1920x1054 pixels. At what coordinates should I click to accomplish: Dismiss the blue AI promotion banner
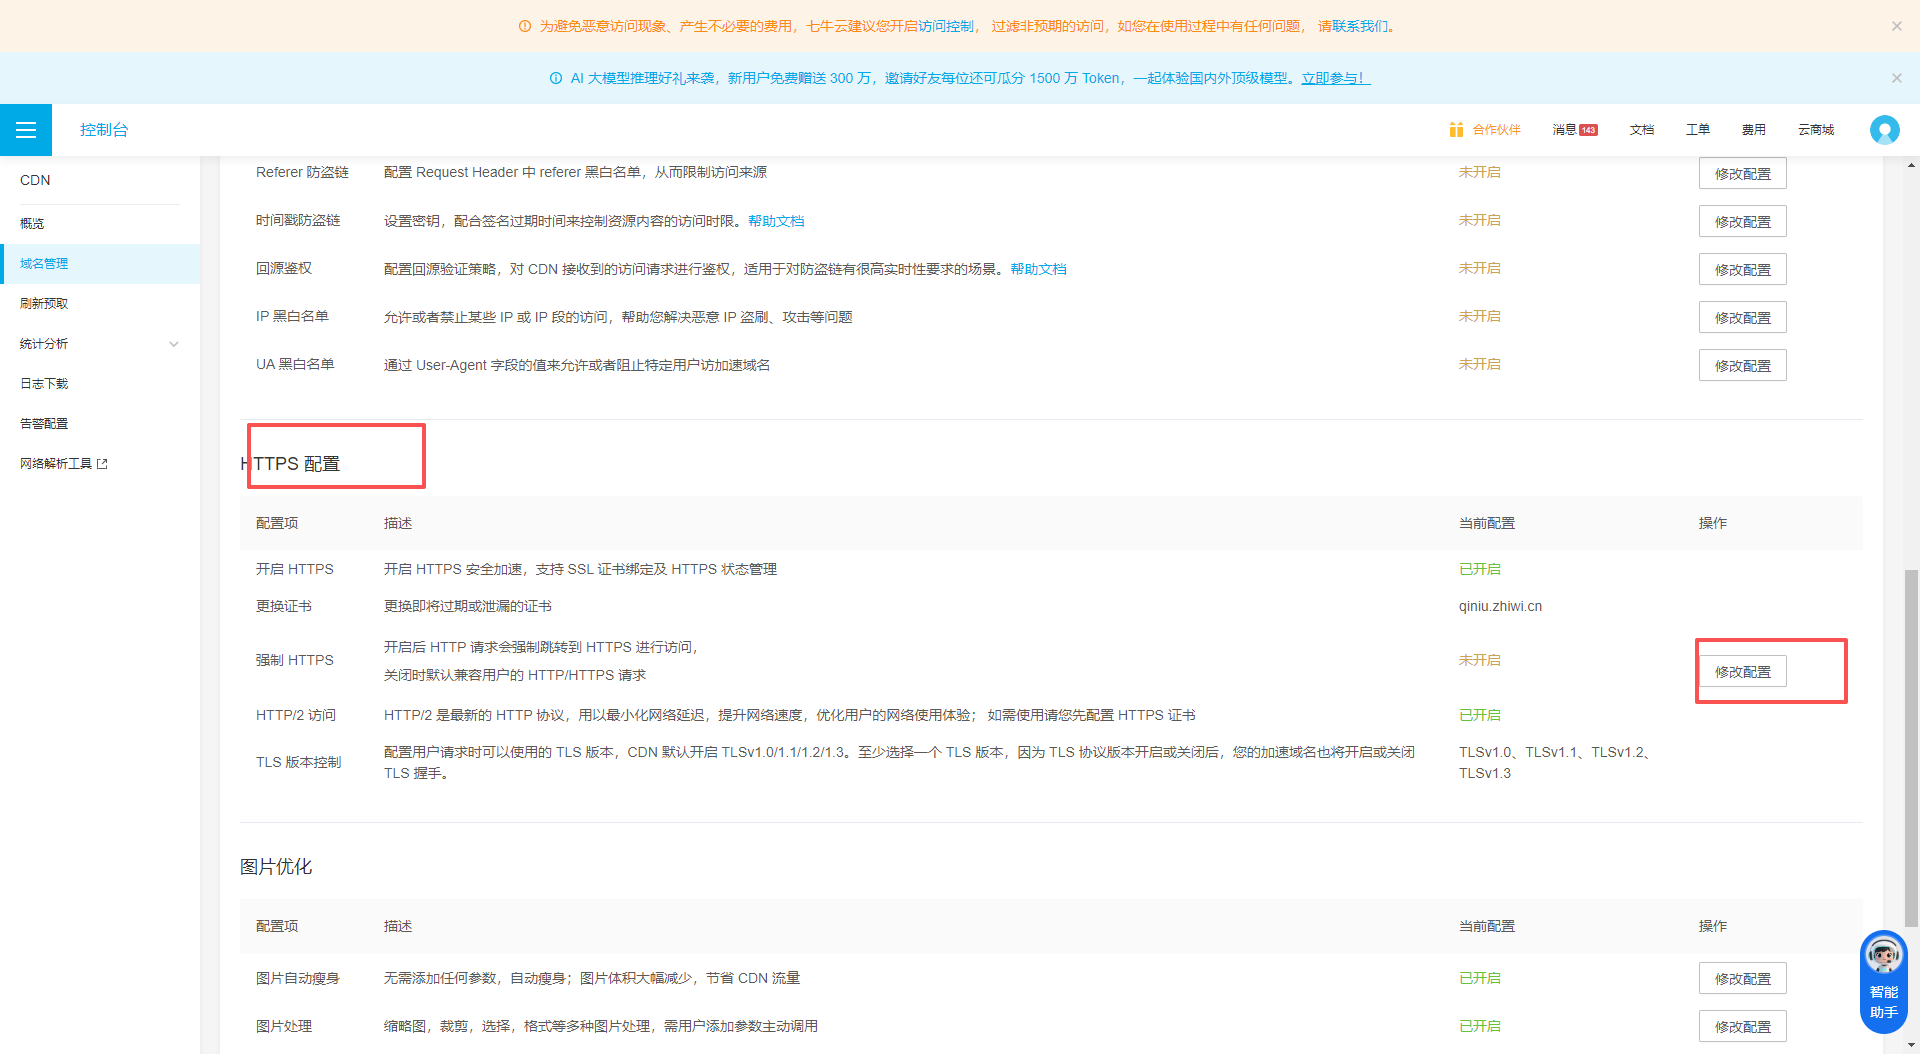coord(1896,78)
